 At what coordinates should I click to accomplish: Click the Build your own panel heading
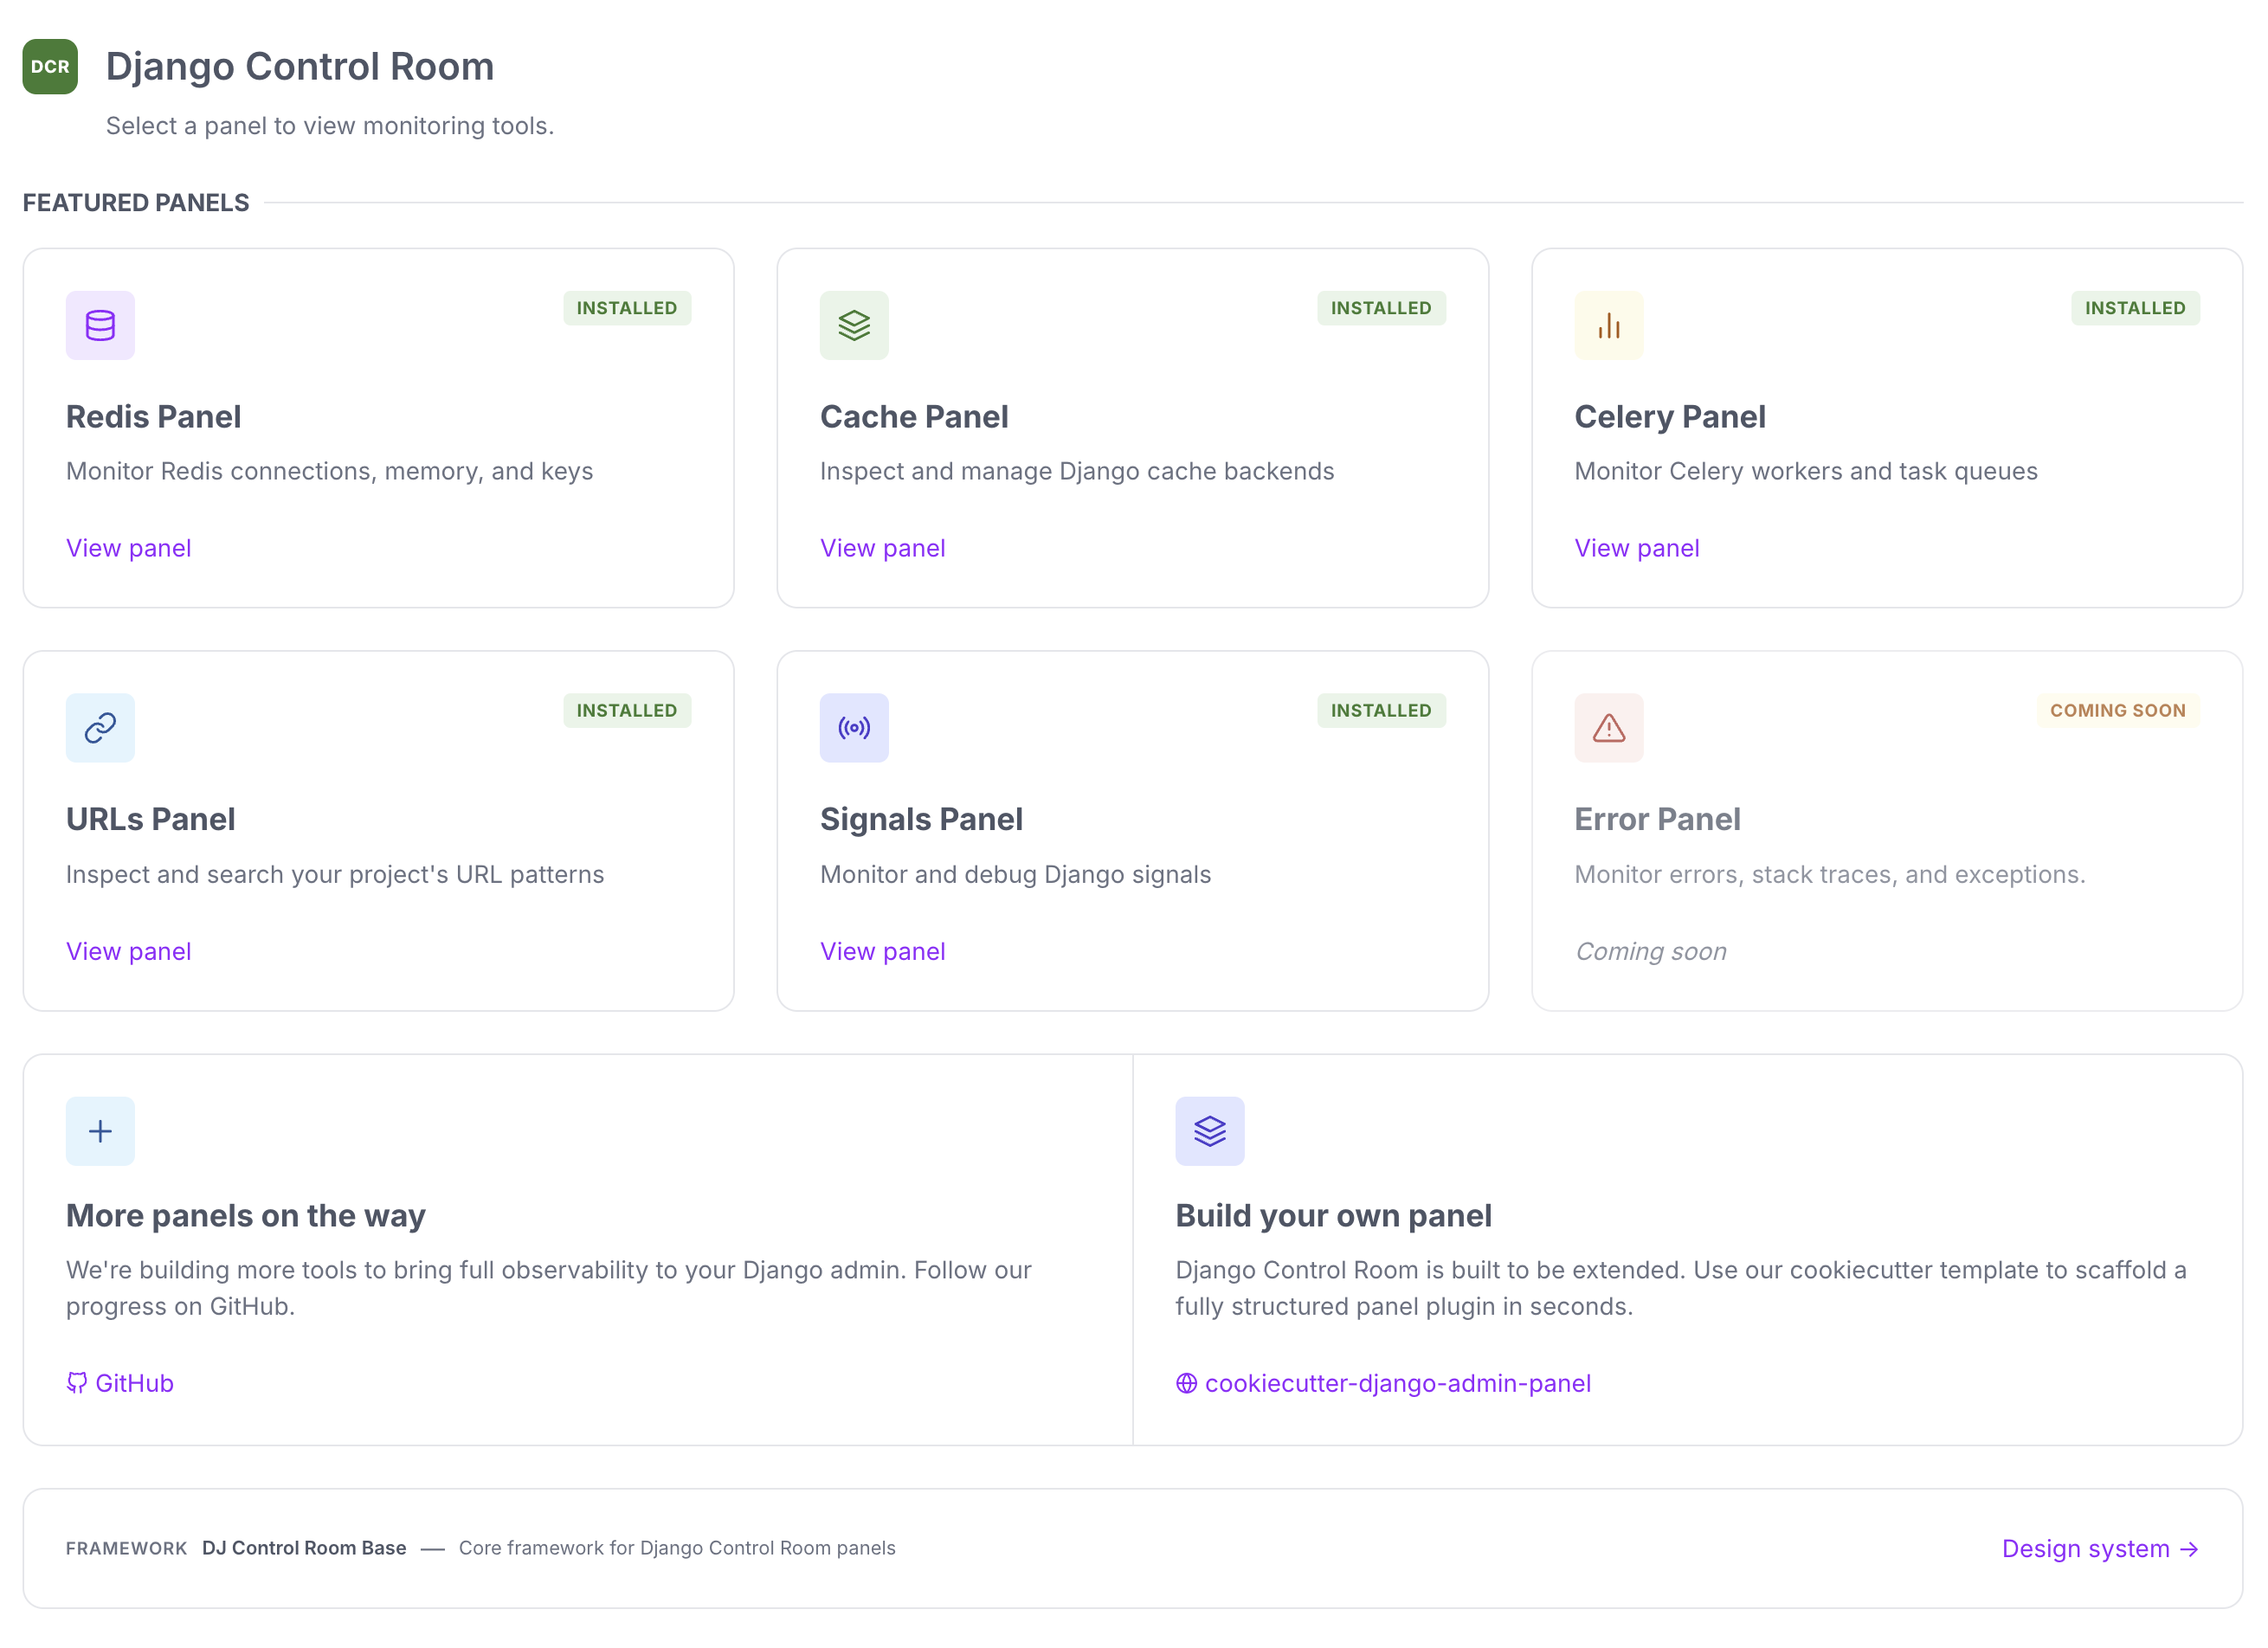click(x=1334, y=1216)
